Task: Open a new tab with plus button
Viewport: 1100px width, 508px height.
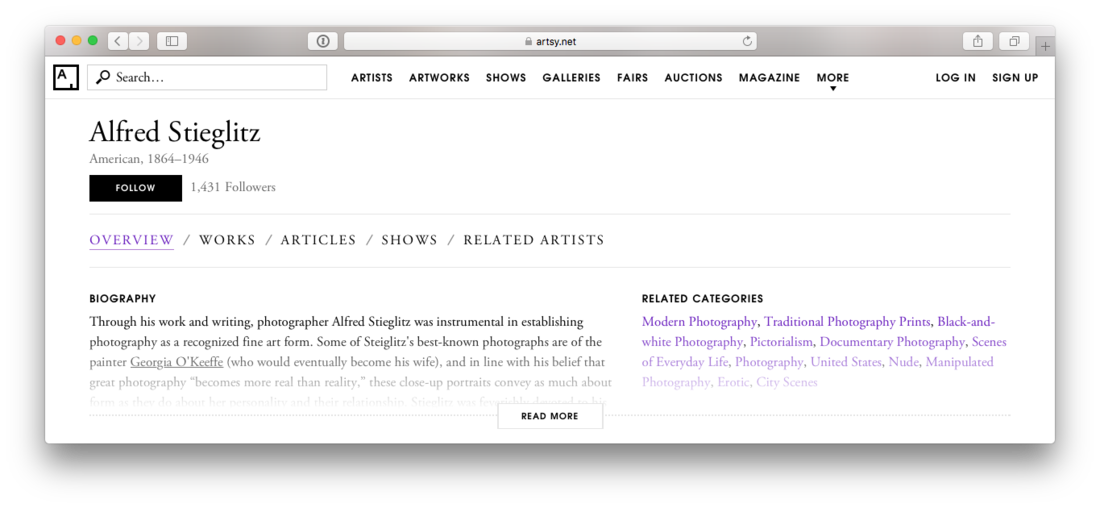Action: 1045,46
